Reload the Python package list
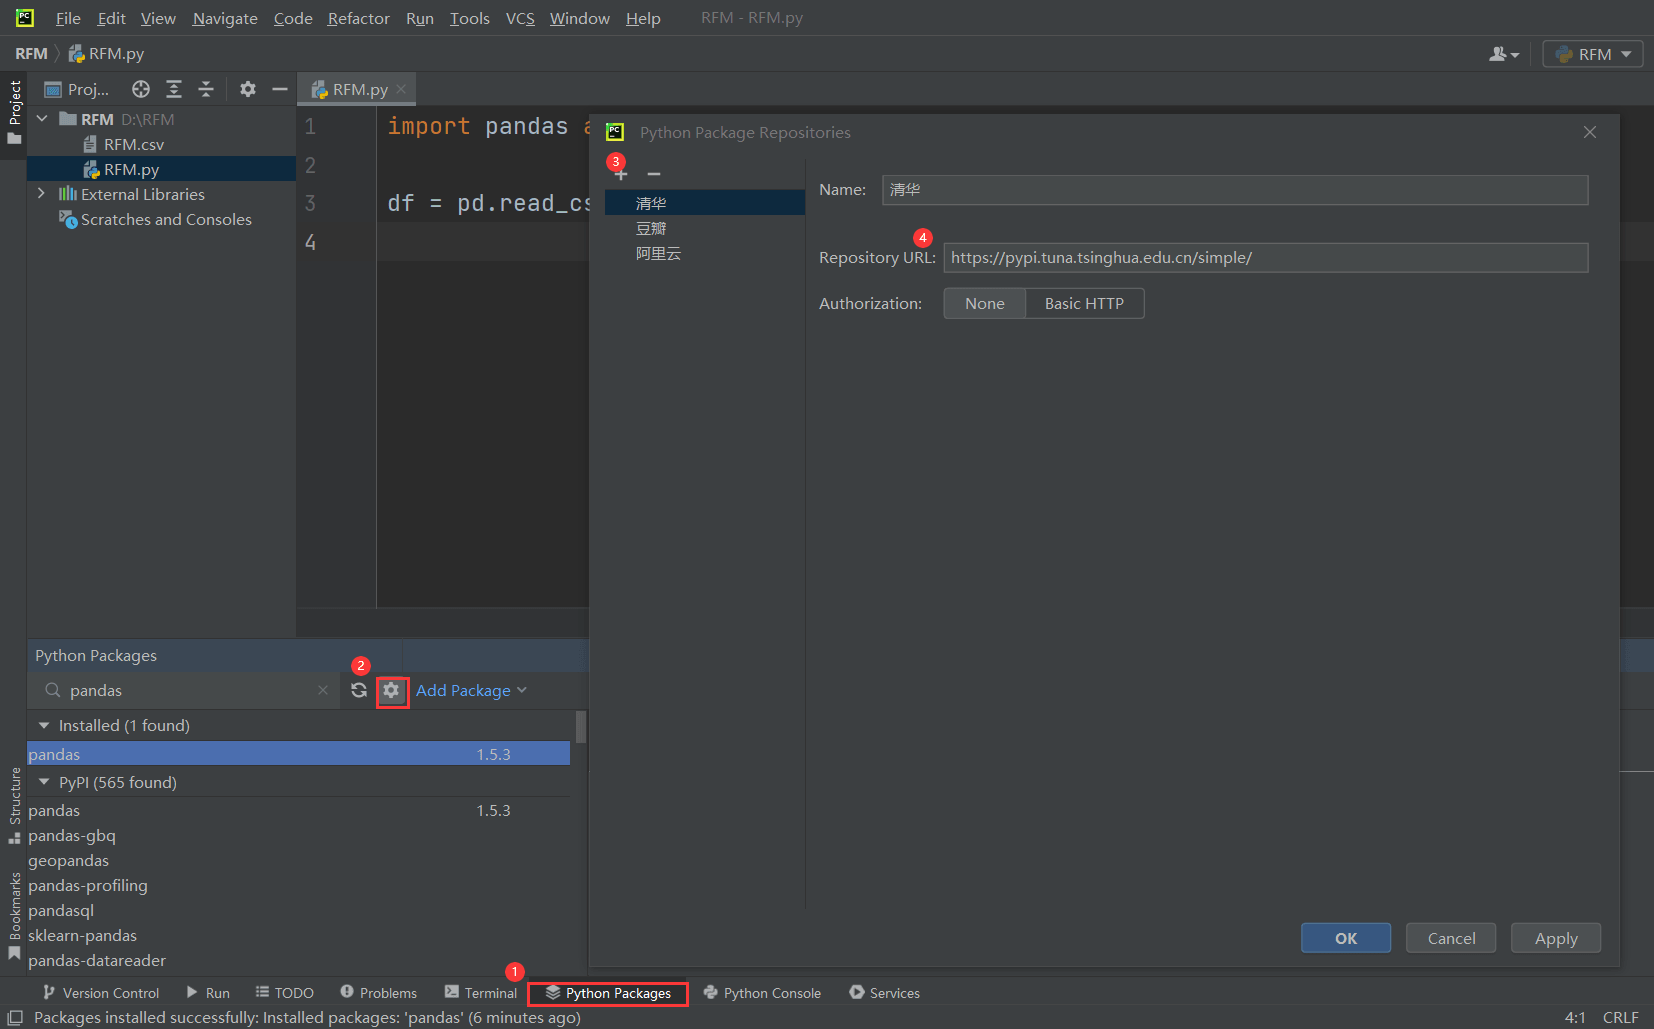 (359, 691)
